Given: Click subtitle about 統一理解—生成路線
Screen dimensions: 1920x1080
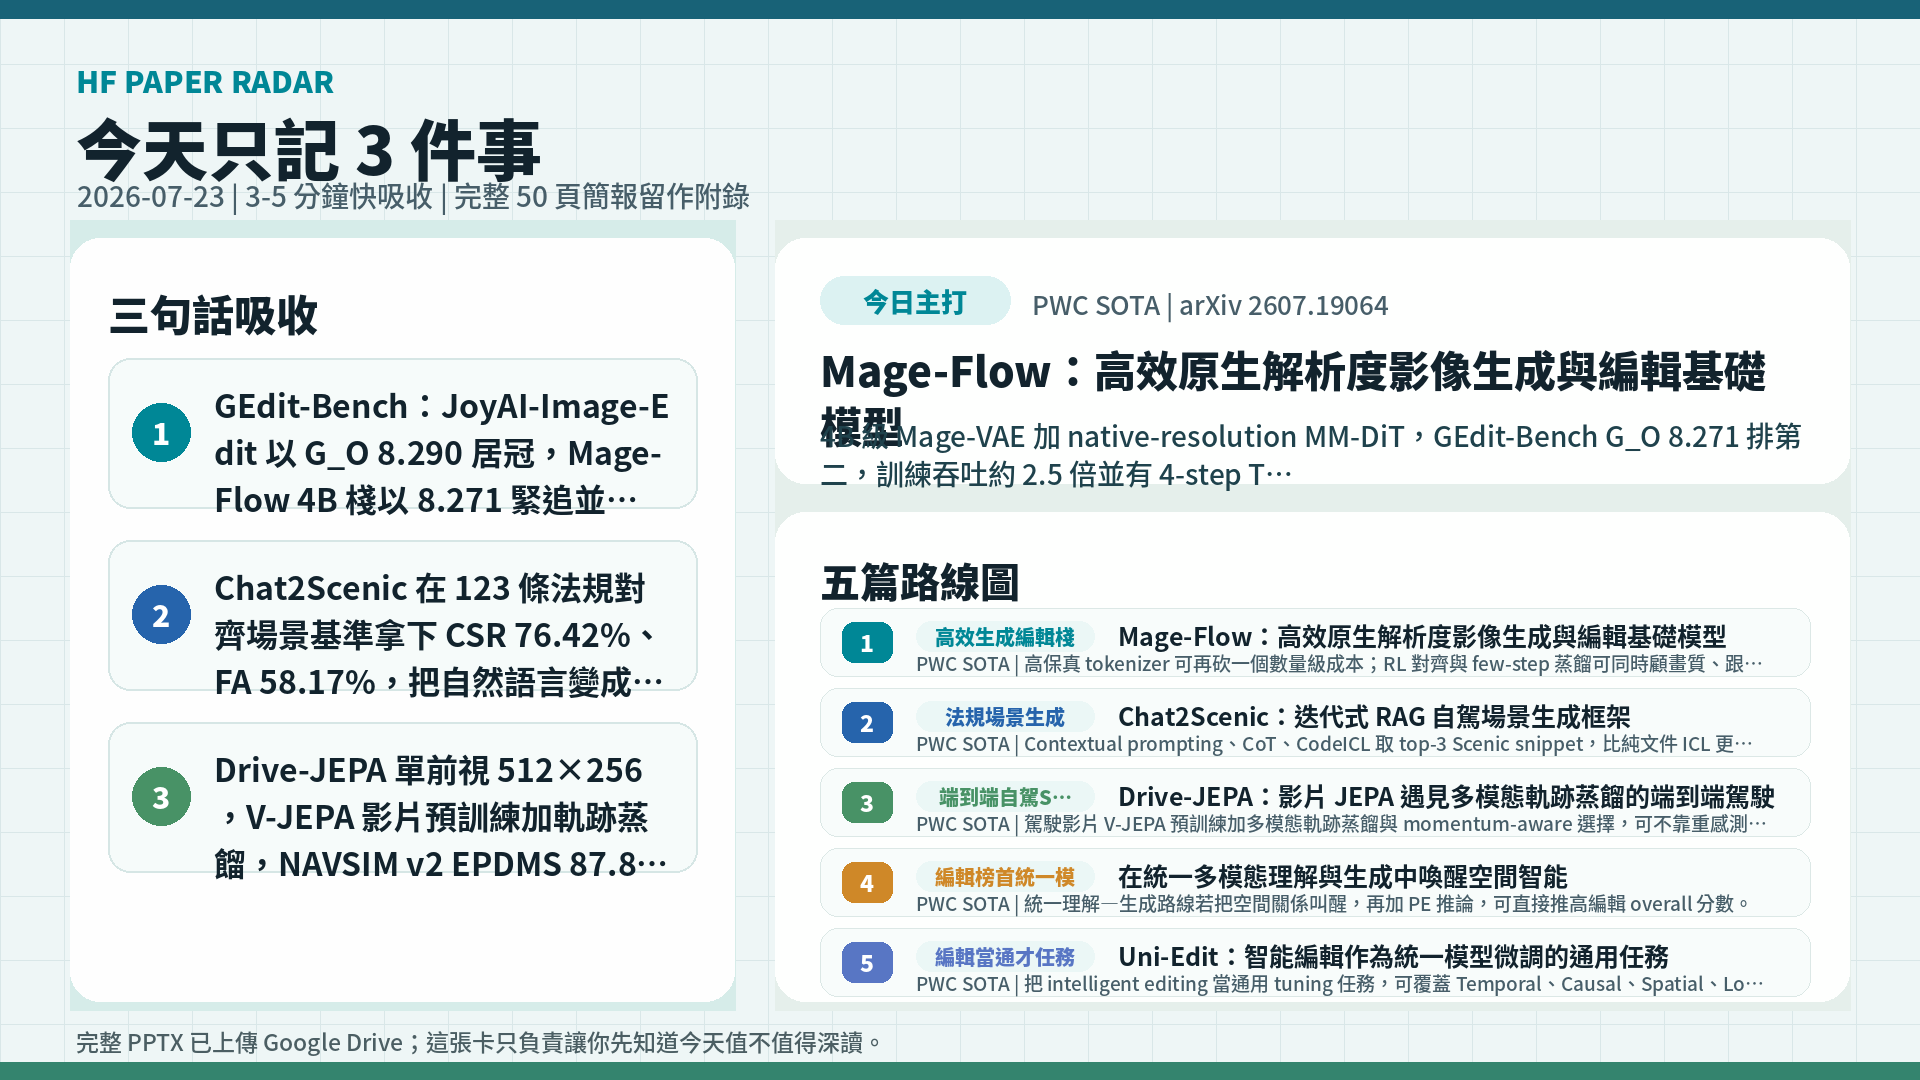Looking at the screenshot, I should click(1334, 904).
